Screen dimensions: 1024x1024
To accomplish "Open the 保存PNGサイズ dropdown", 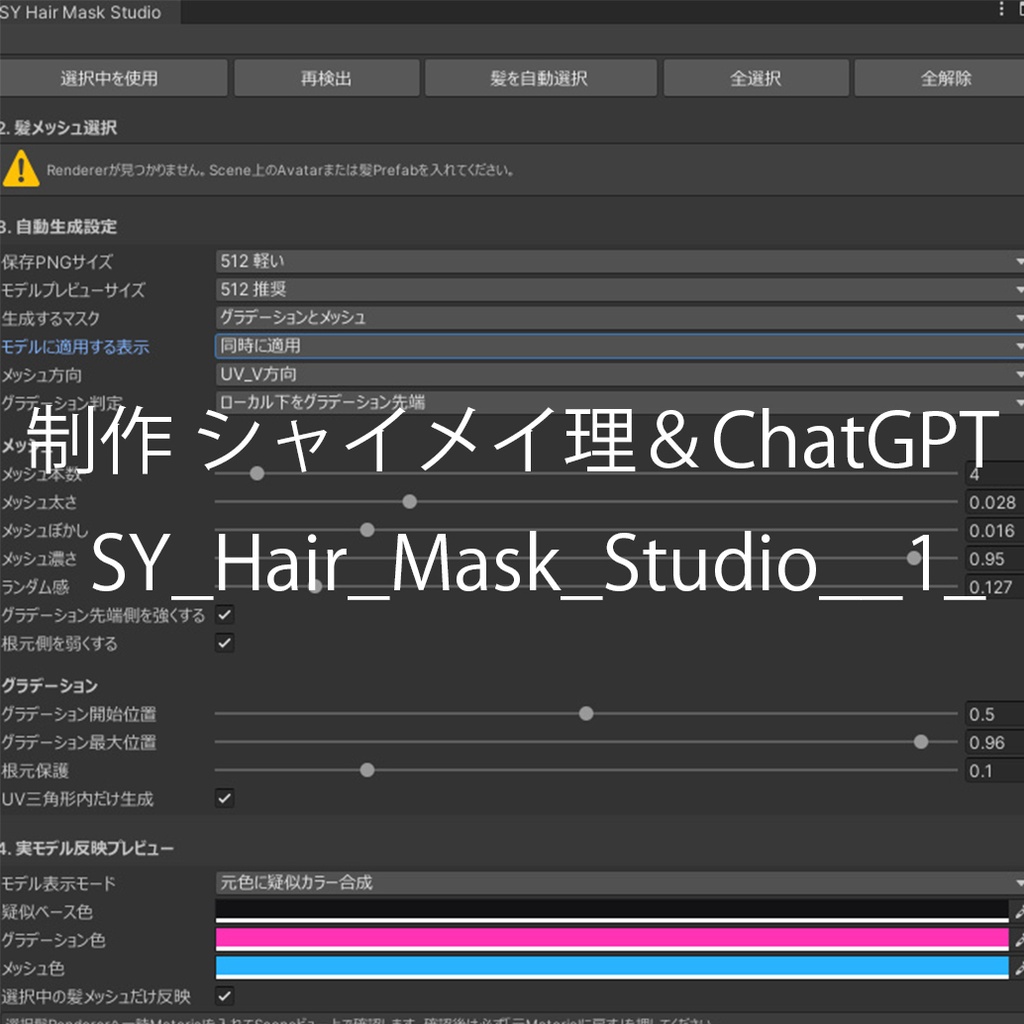I will point(619,261).
